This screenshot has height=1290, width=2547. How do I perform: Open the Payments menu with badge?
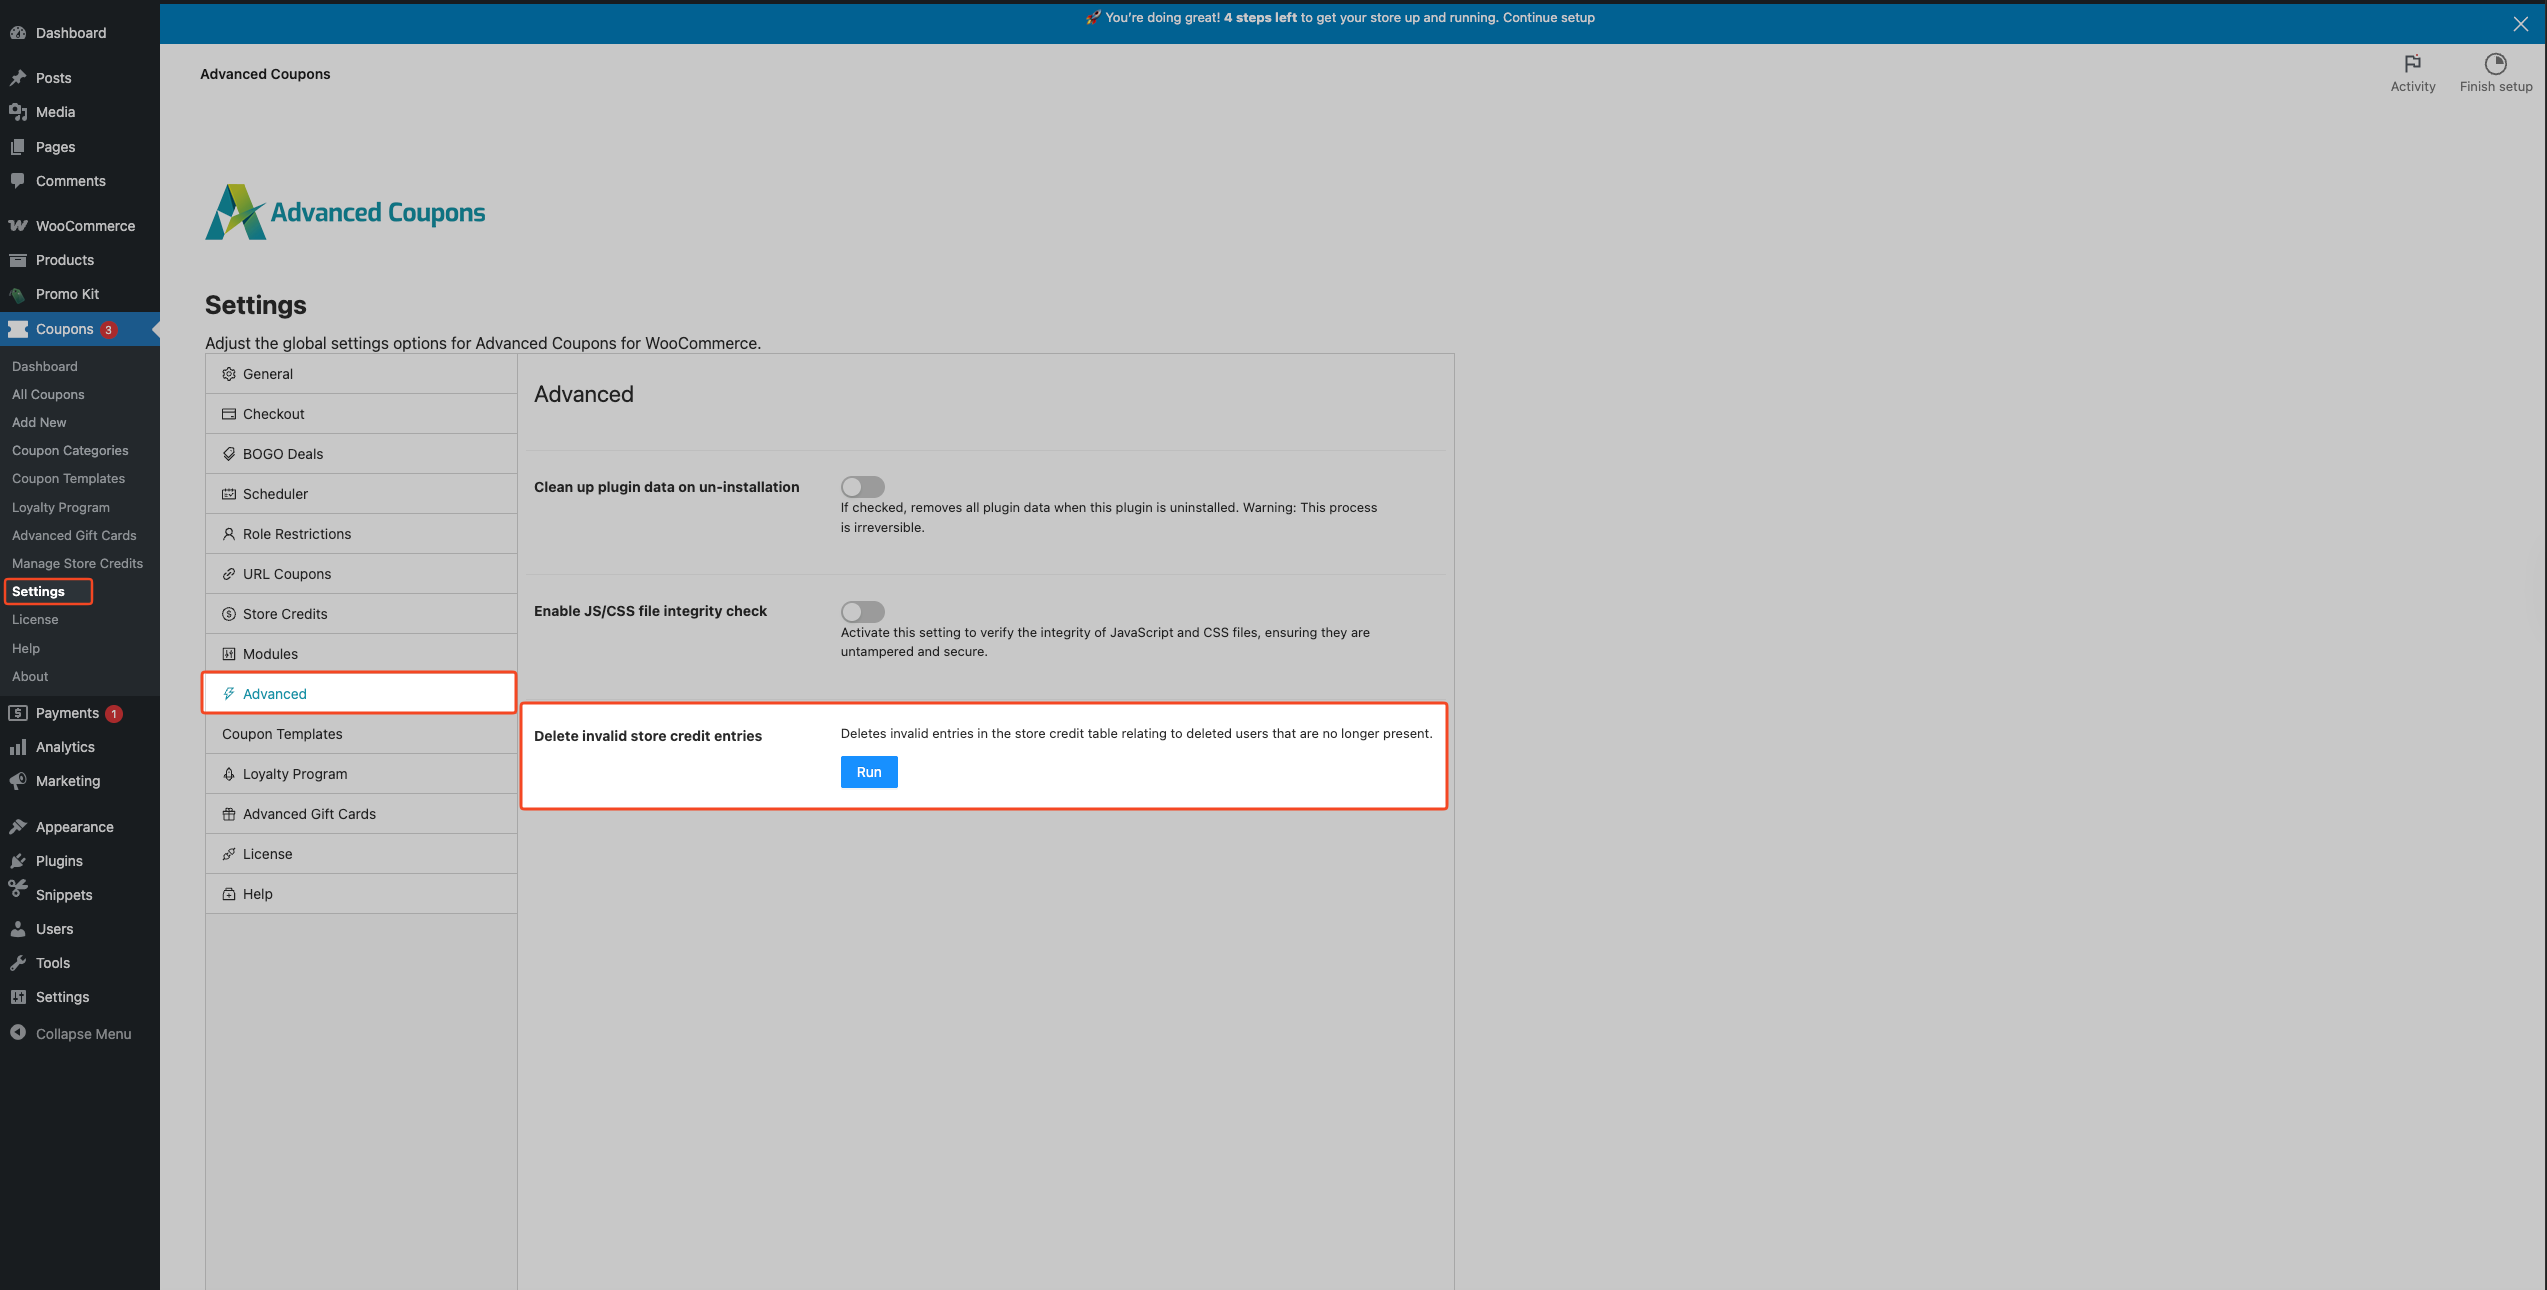[67, 713]
